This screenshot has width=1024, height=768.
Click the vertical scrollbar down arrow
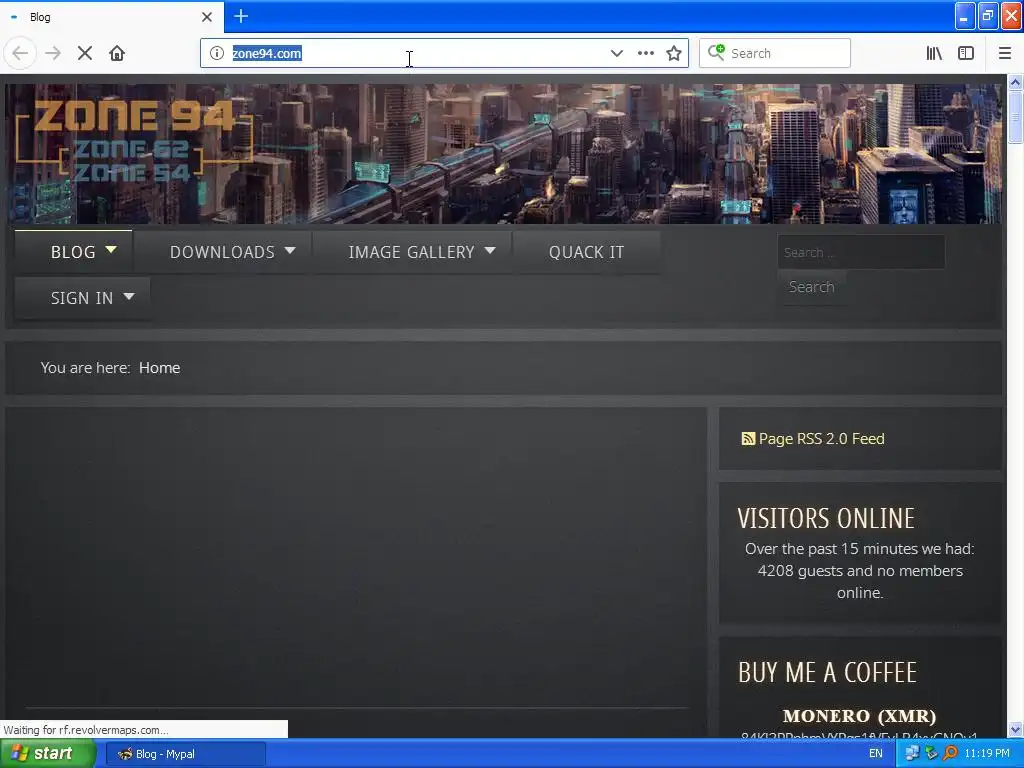pos(1015,729)
